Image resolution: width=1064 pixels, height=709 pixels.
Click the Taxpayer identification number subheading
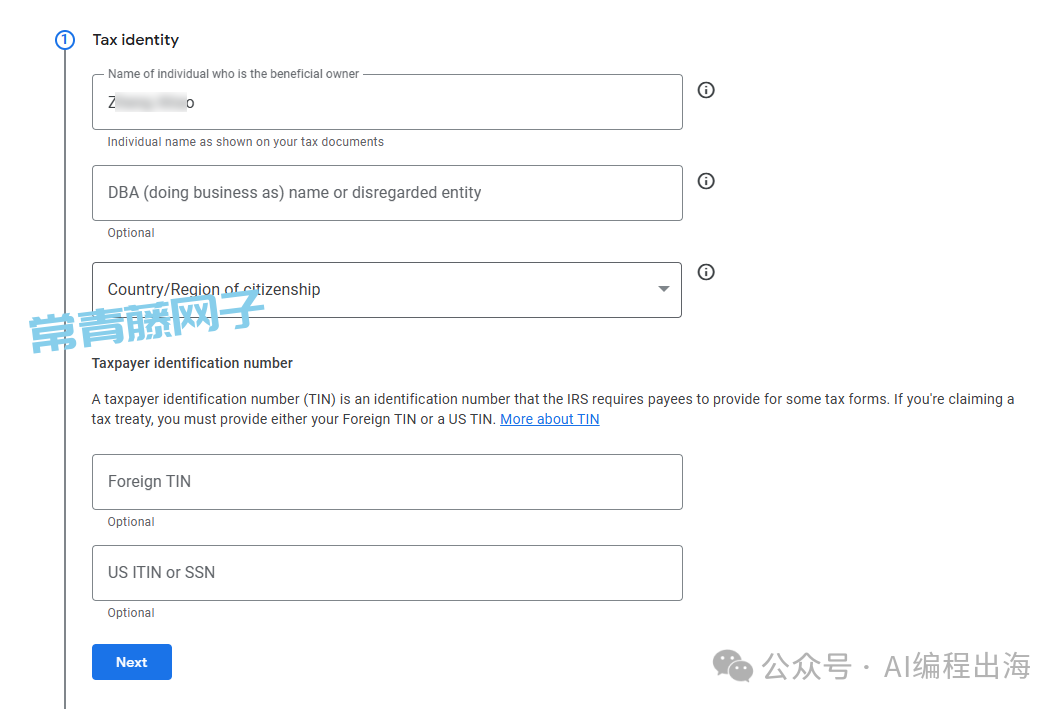(x=192, y=363)
